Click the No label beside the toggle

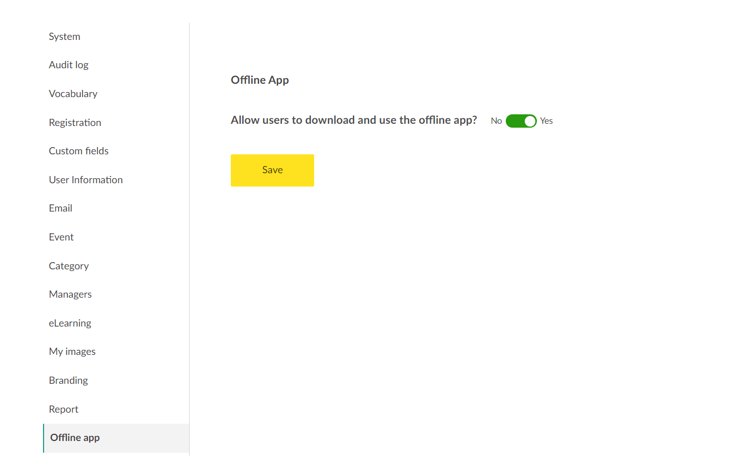point(496,121)
